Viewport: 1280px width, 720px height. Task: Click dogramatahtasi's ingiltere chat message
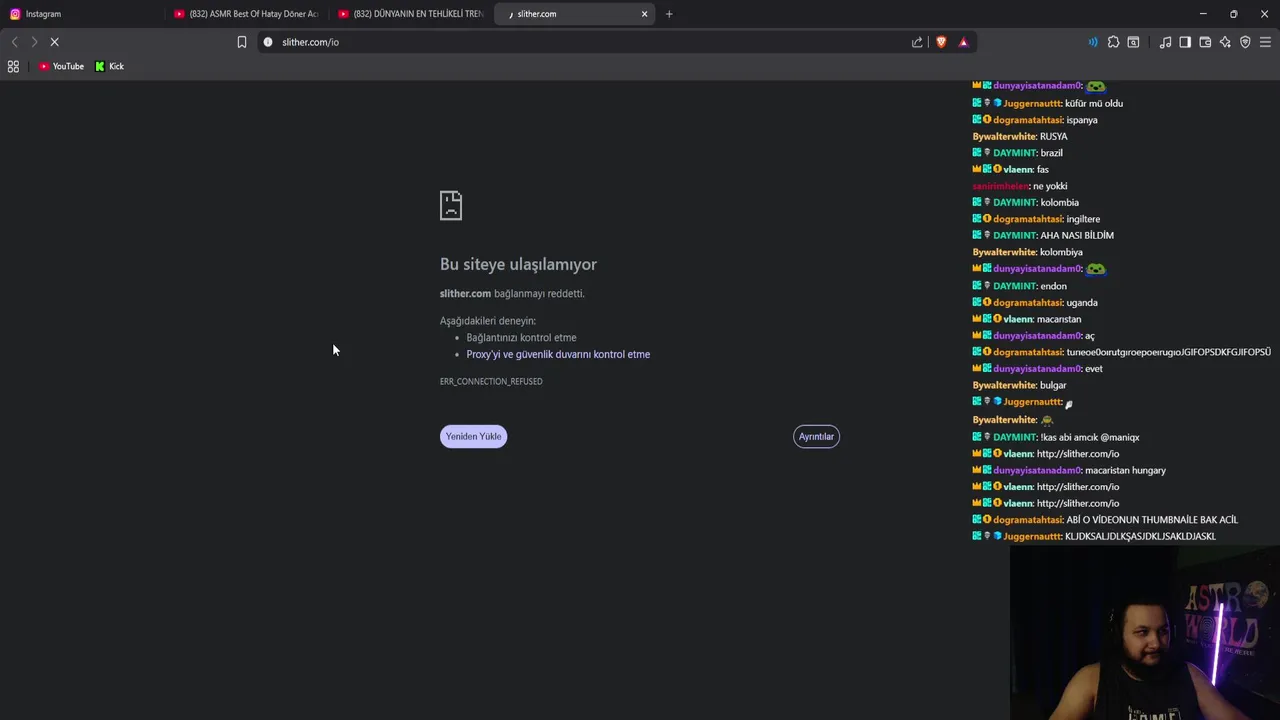[x=1036, y=219]
